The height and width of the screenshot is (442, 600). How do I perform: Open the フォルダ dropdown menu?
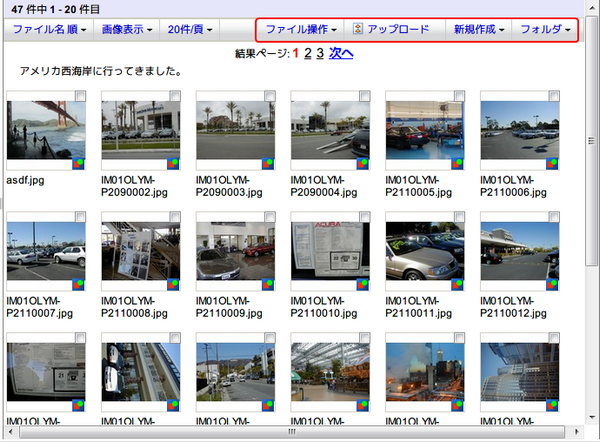pyautogui.click(x=545, y=29)
